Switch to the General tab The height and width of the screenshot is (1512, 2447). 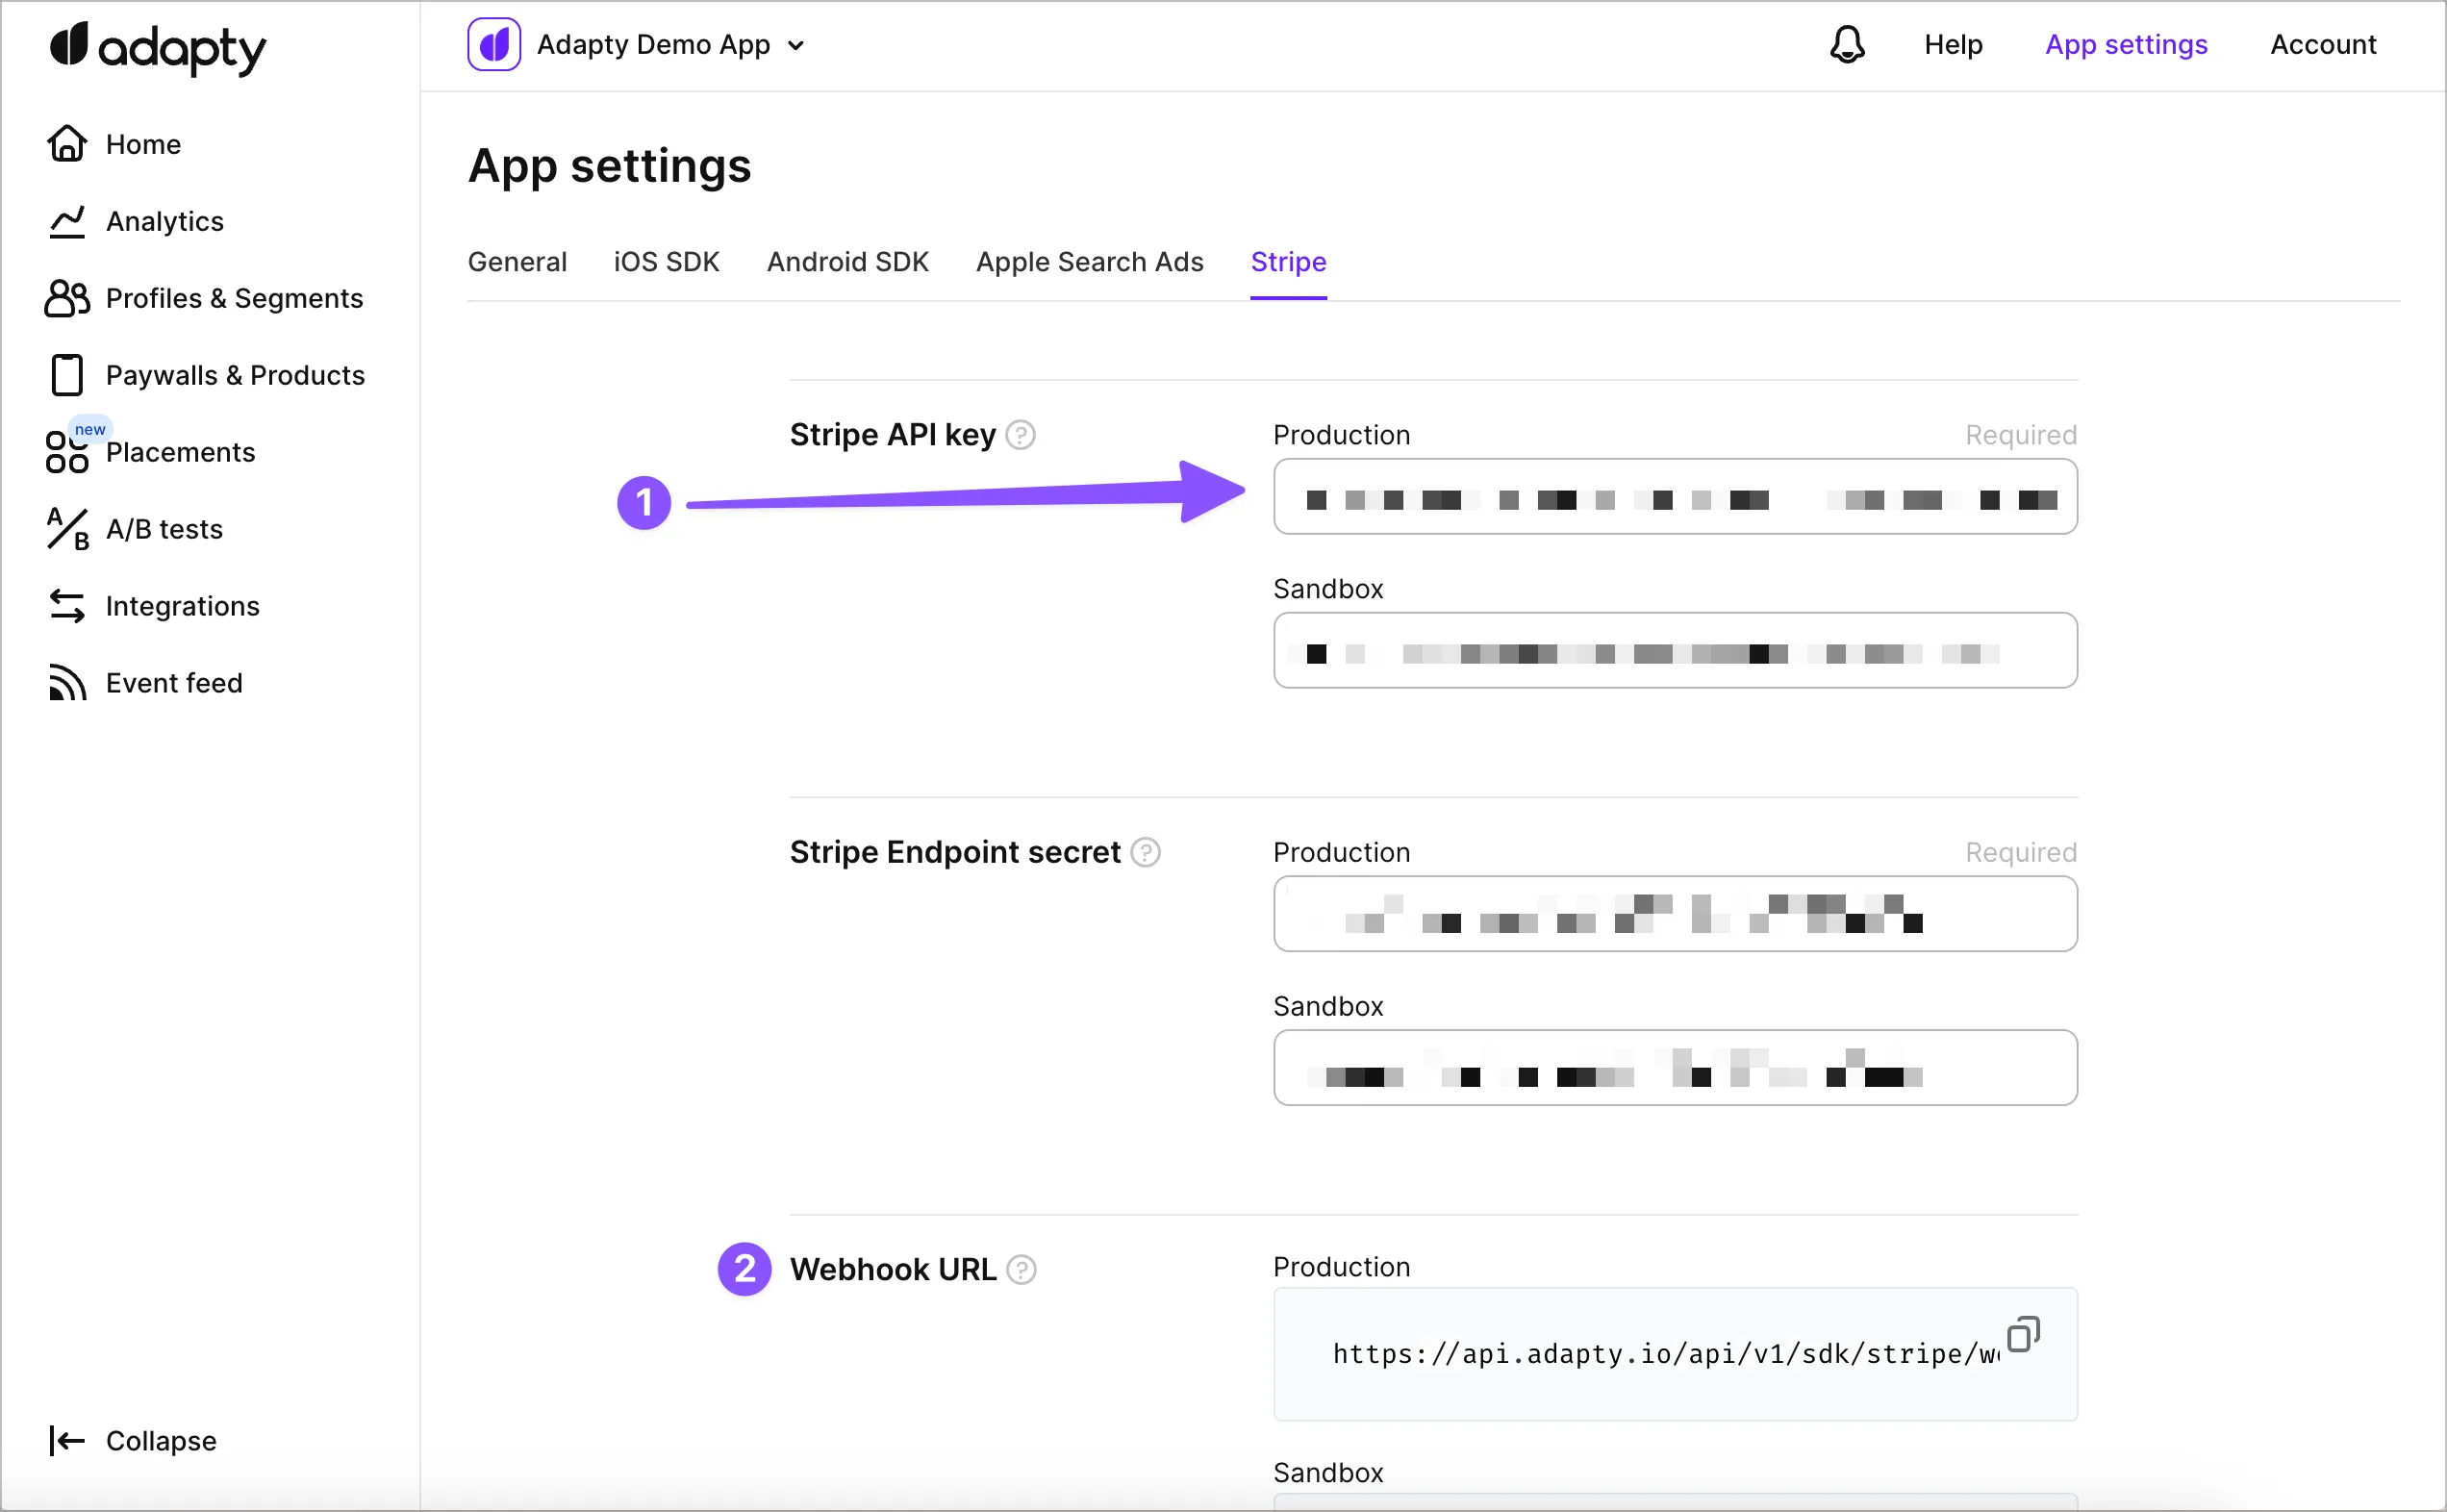(517, 262)
